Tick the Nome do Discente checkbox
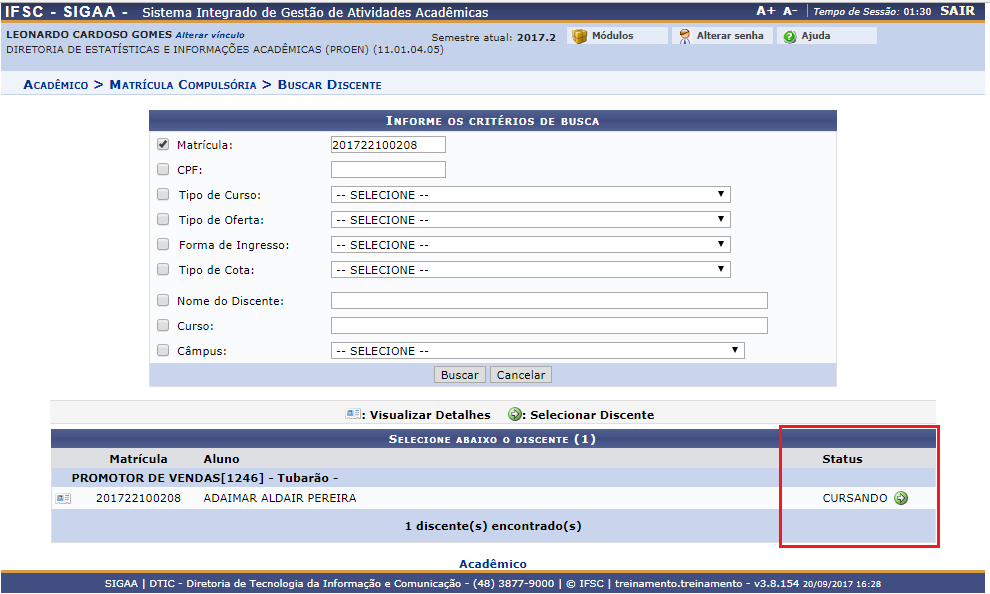990x594 pixels. click(x=163, y=301)
